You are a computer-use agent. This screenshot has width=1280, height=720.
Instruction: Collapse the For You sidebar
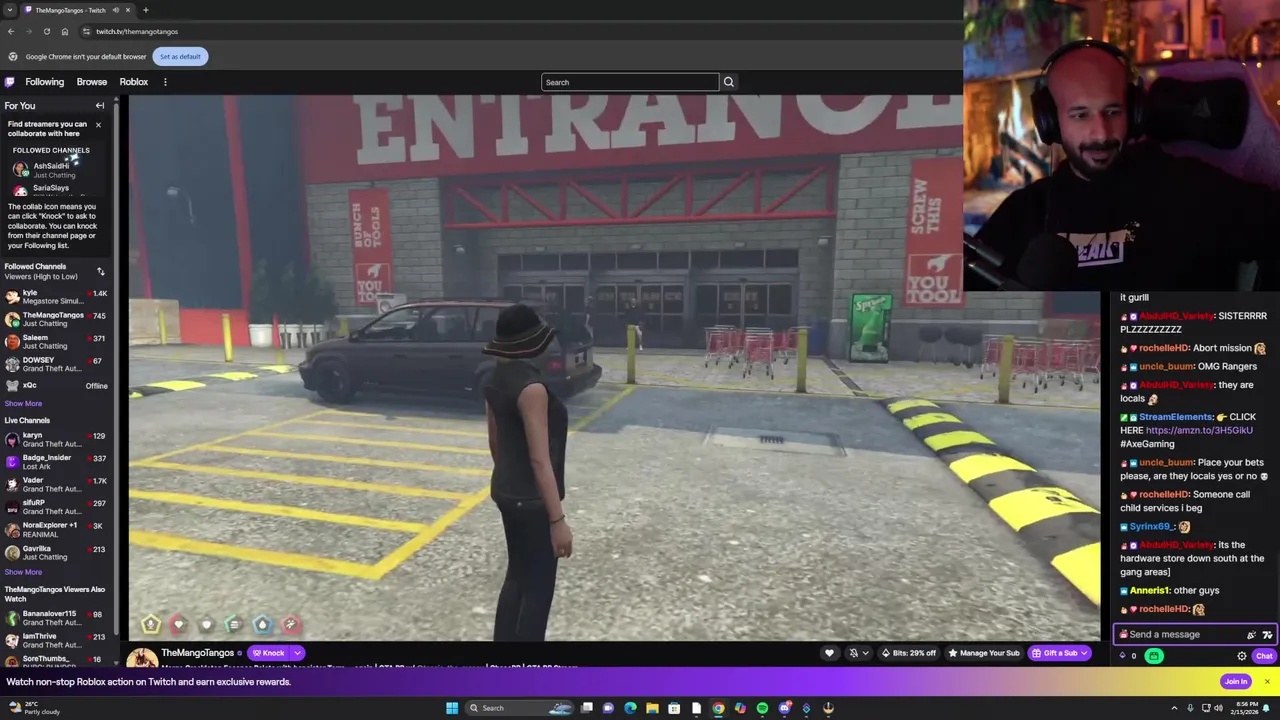[x=100, y=105]
